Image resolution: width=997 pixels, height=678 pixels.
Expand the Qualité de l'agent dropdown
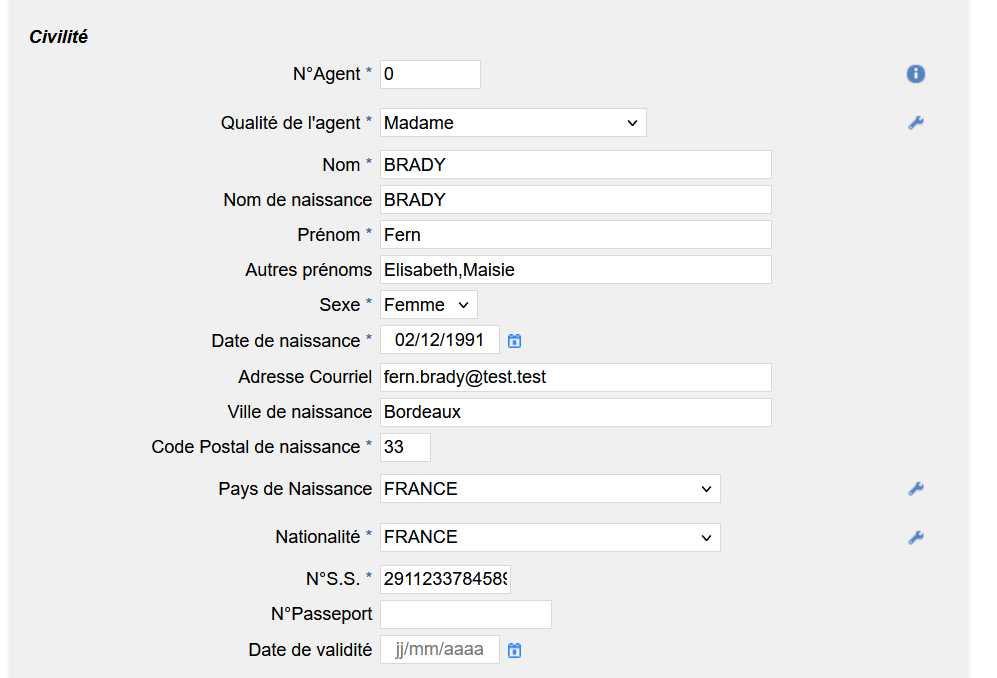pyautogui.click(x=513, y=123)
